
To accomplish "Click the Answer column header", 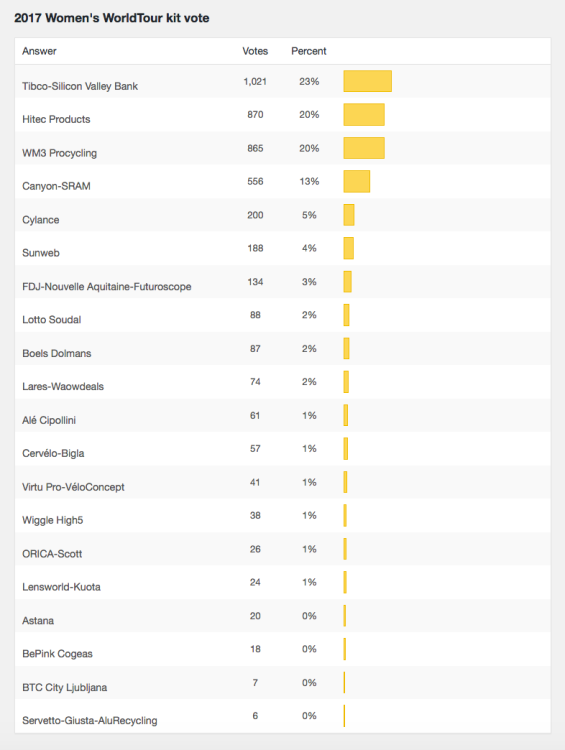I will (x=39, y=51).
